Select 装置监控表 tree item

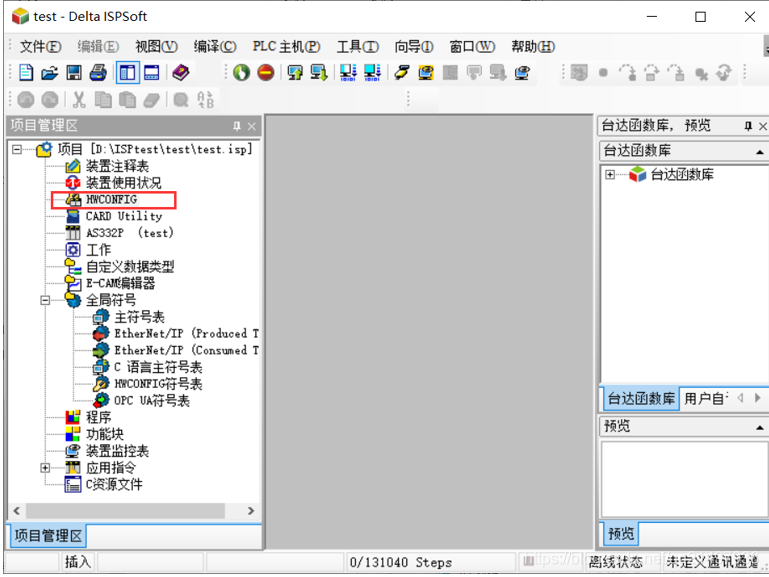(x=117, y=451)
